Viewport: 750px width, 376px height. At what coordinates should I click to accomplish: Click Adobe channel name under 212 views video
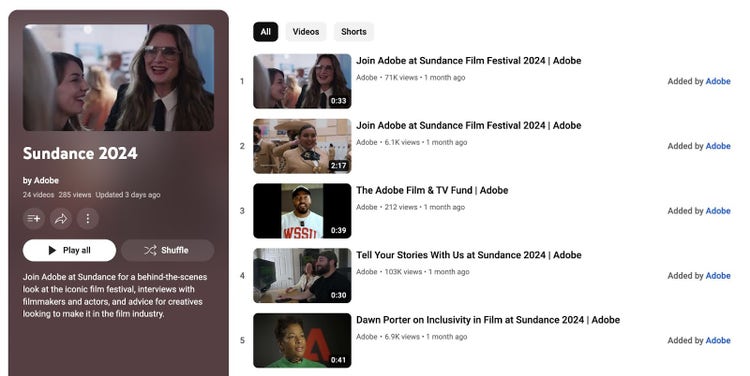pyautogui.click(x=366, y=207)
